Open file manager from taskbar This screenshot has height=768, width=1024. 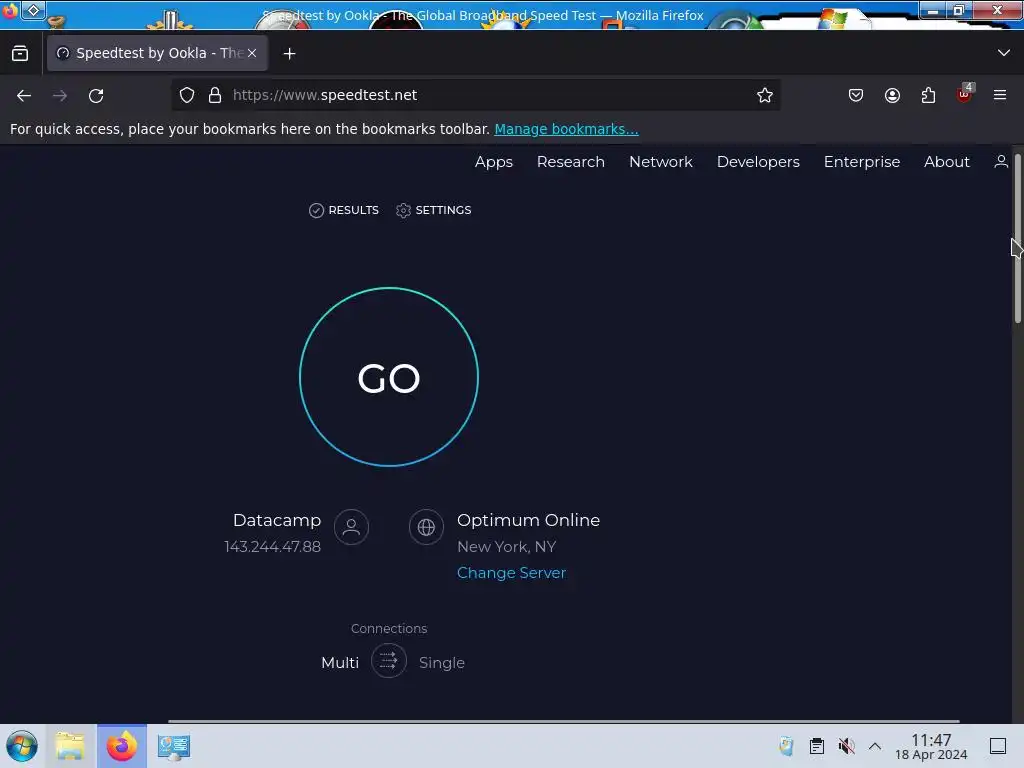(70, 746)
